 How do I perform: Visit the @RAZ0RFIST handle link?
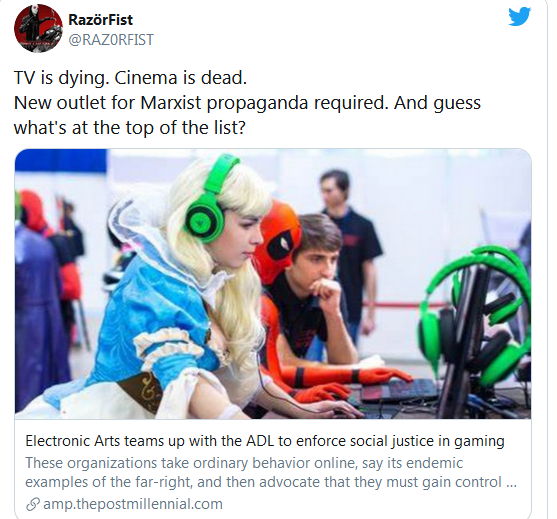111,39
